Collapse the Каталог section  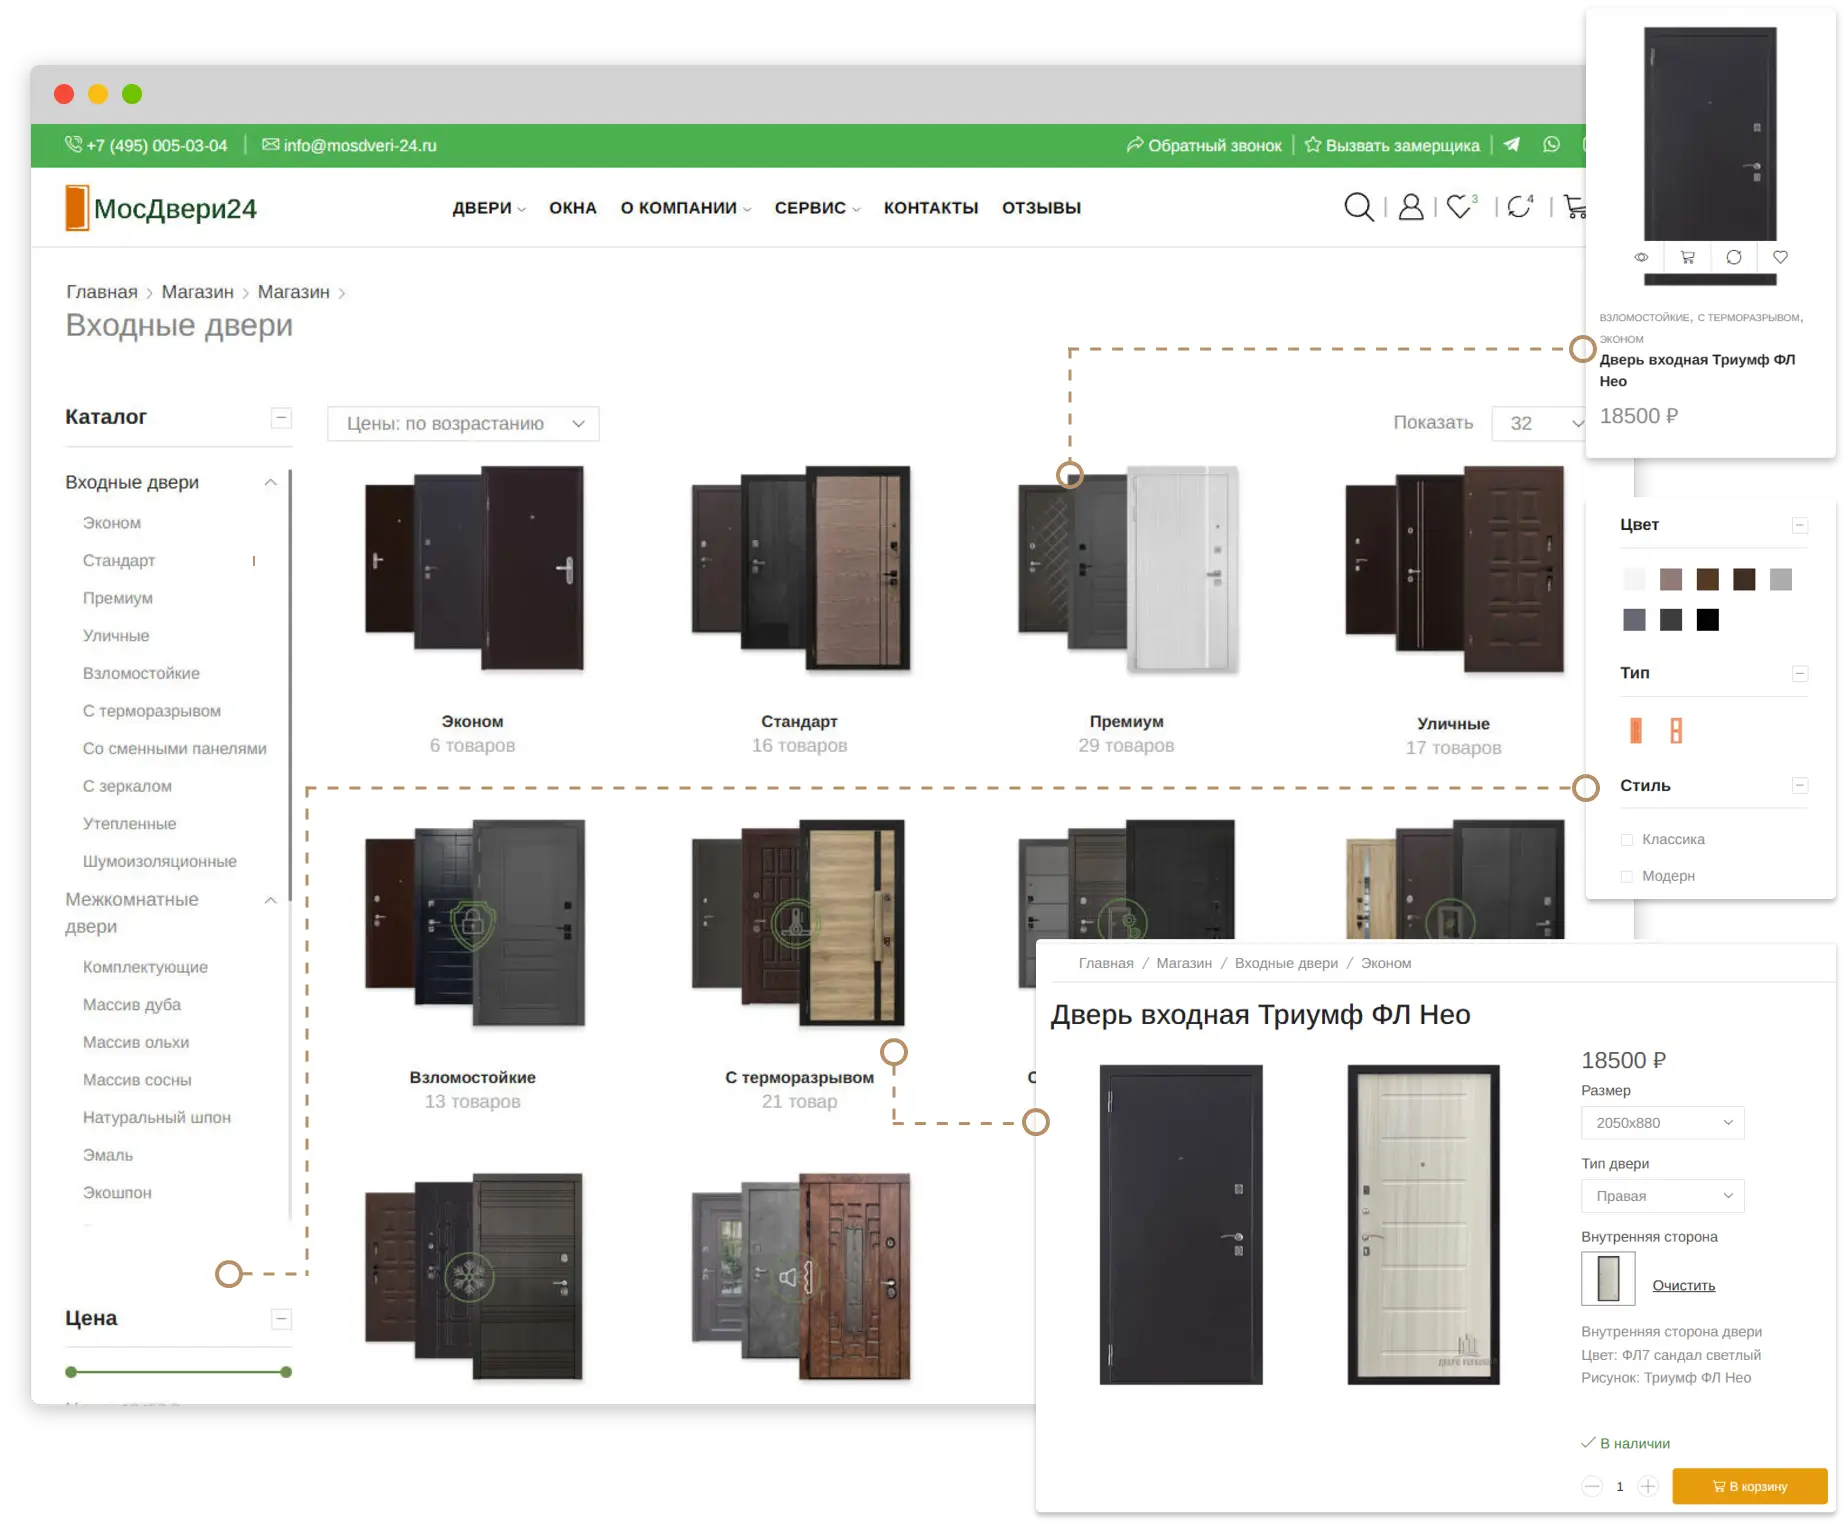(281, 417)
